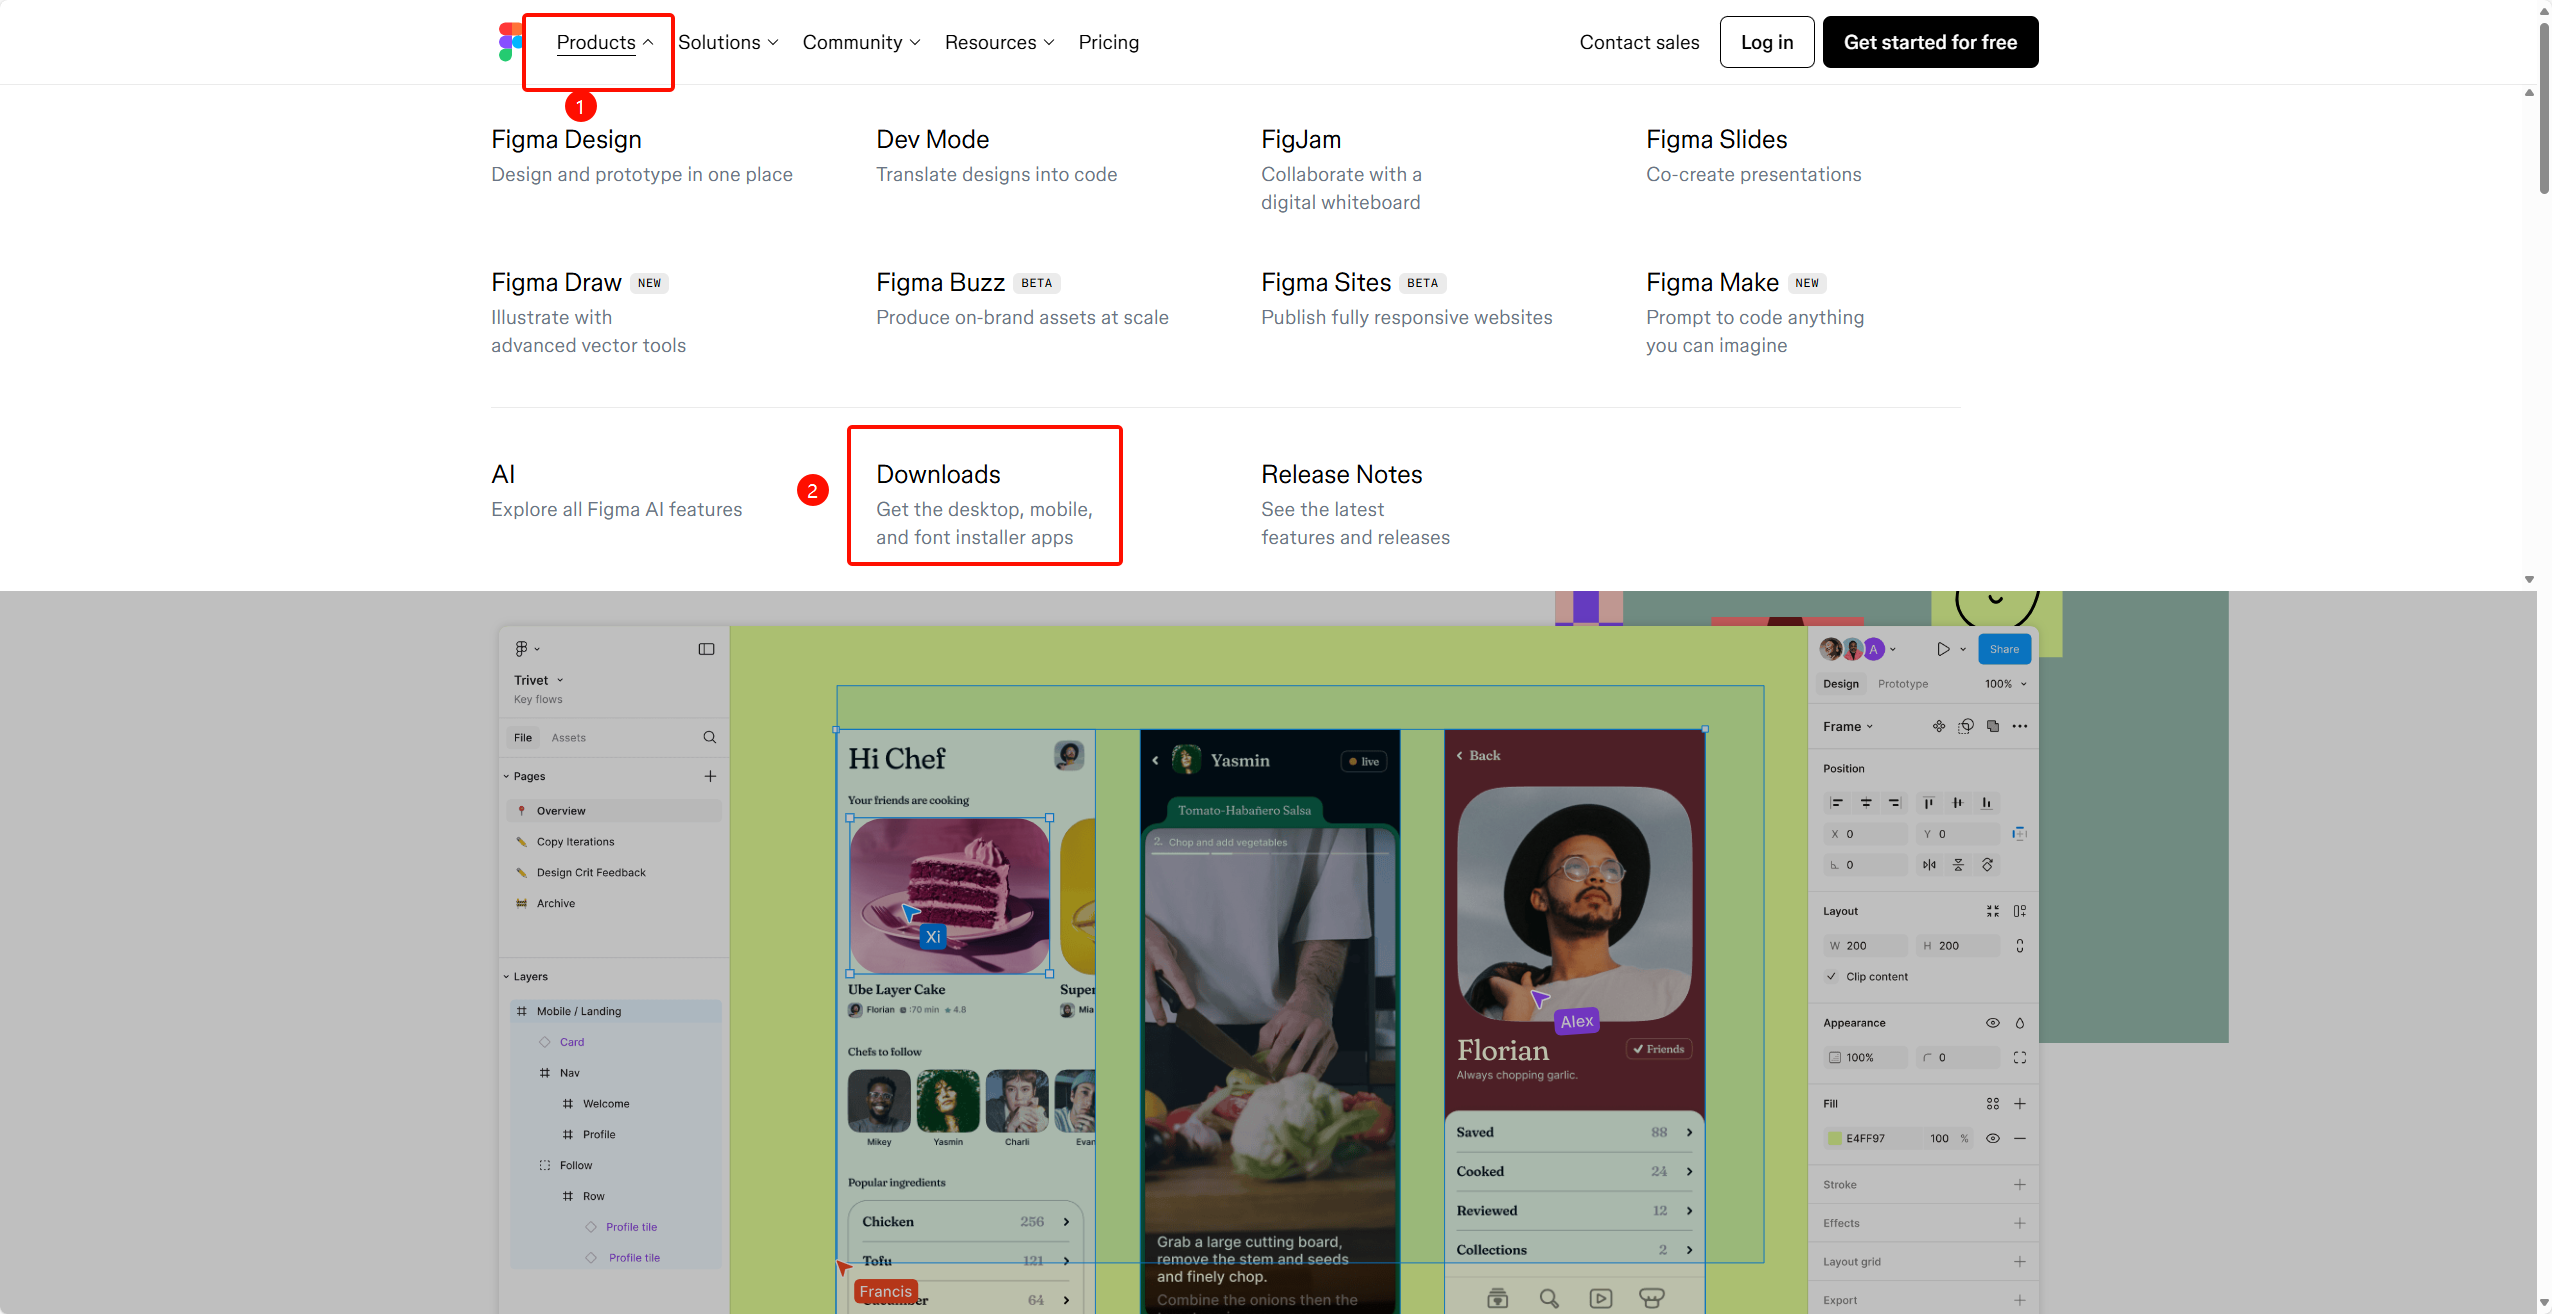This screenshot has width=2552, height=1314.
Task: Open the Frame type dropdown
Action: point(1847,727)
